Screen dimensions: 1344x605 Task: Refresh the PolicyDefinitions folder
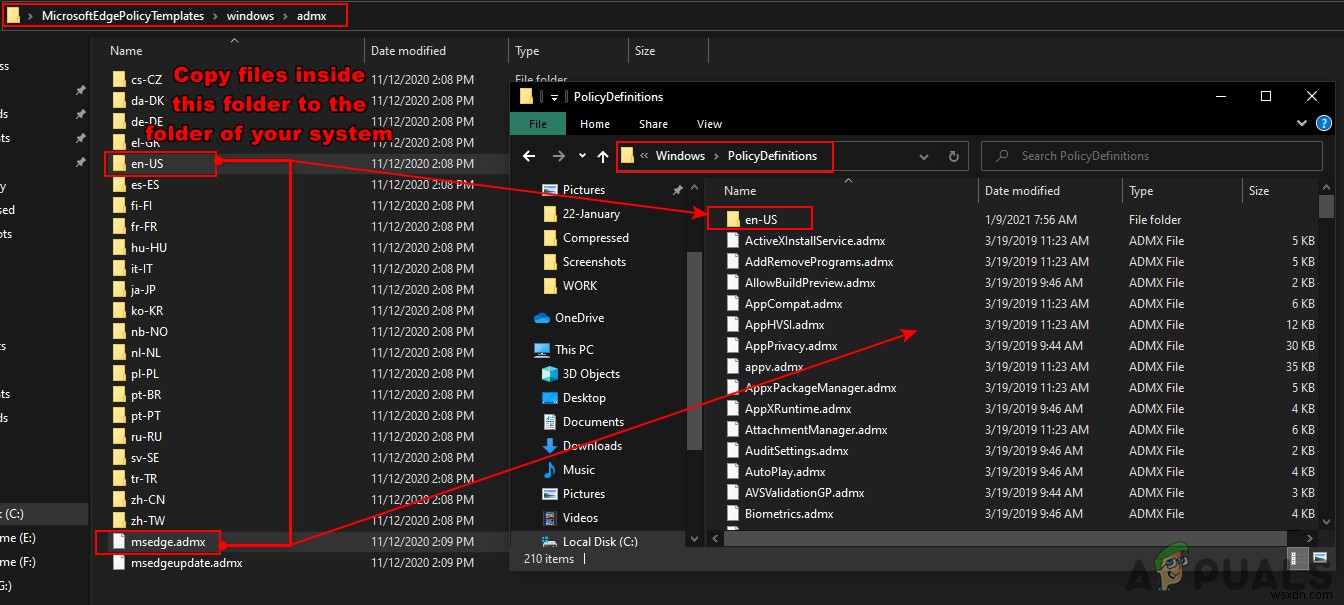point(953,156)
